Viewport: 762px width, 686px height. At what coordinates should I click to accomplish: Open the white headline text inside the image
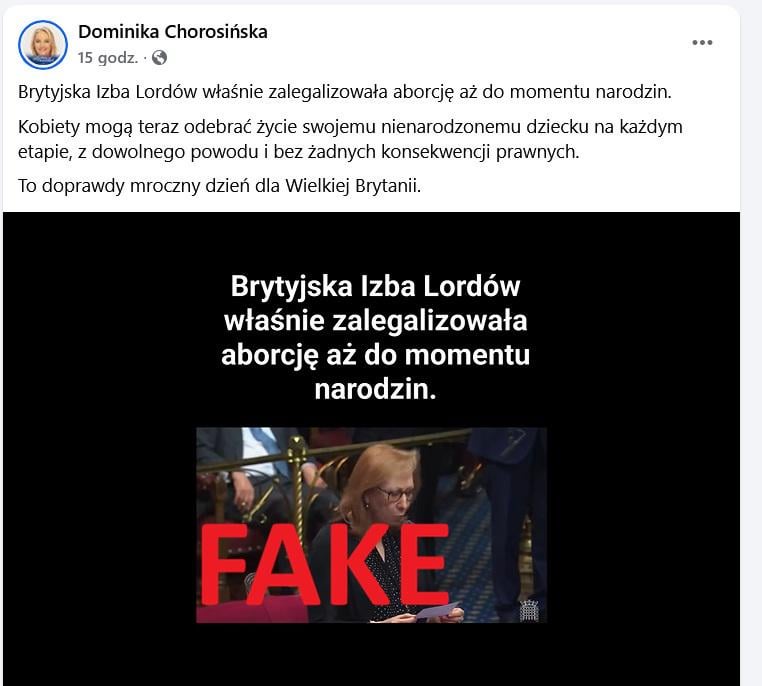(x=375, y=337)
